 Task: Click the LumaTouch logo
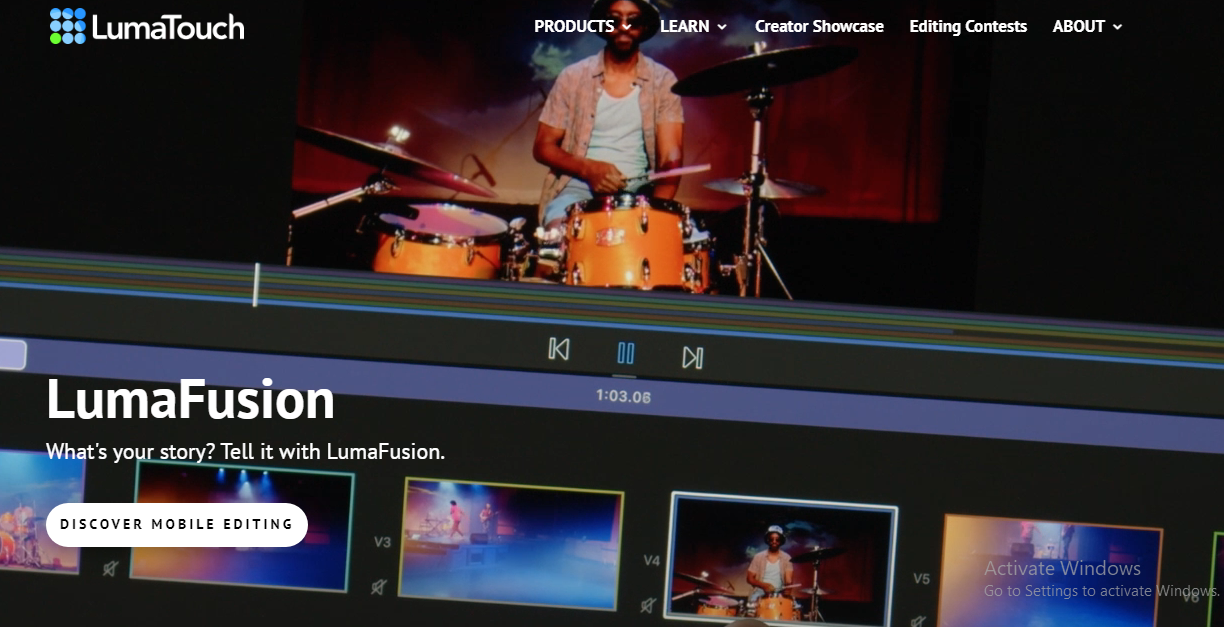[x=147, y=26]
